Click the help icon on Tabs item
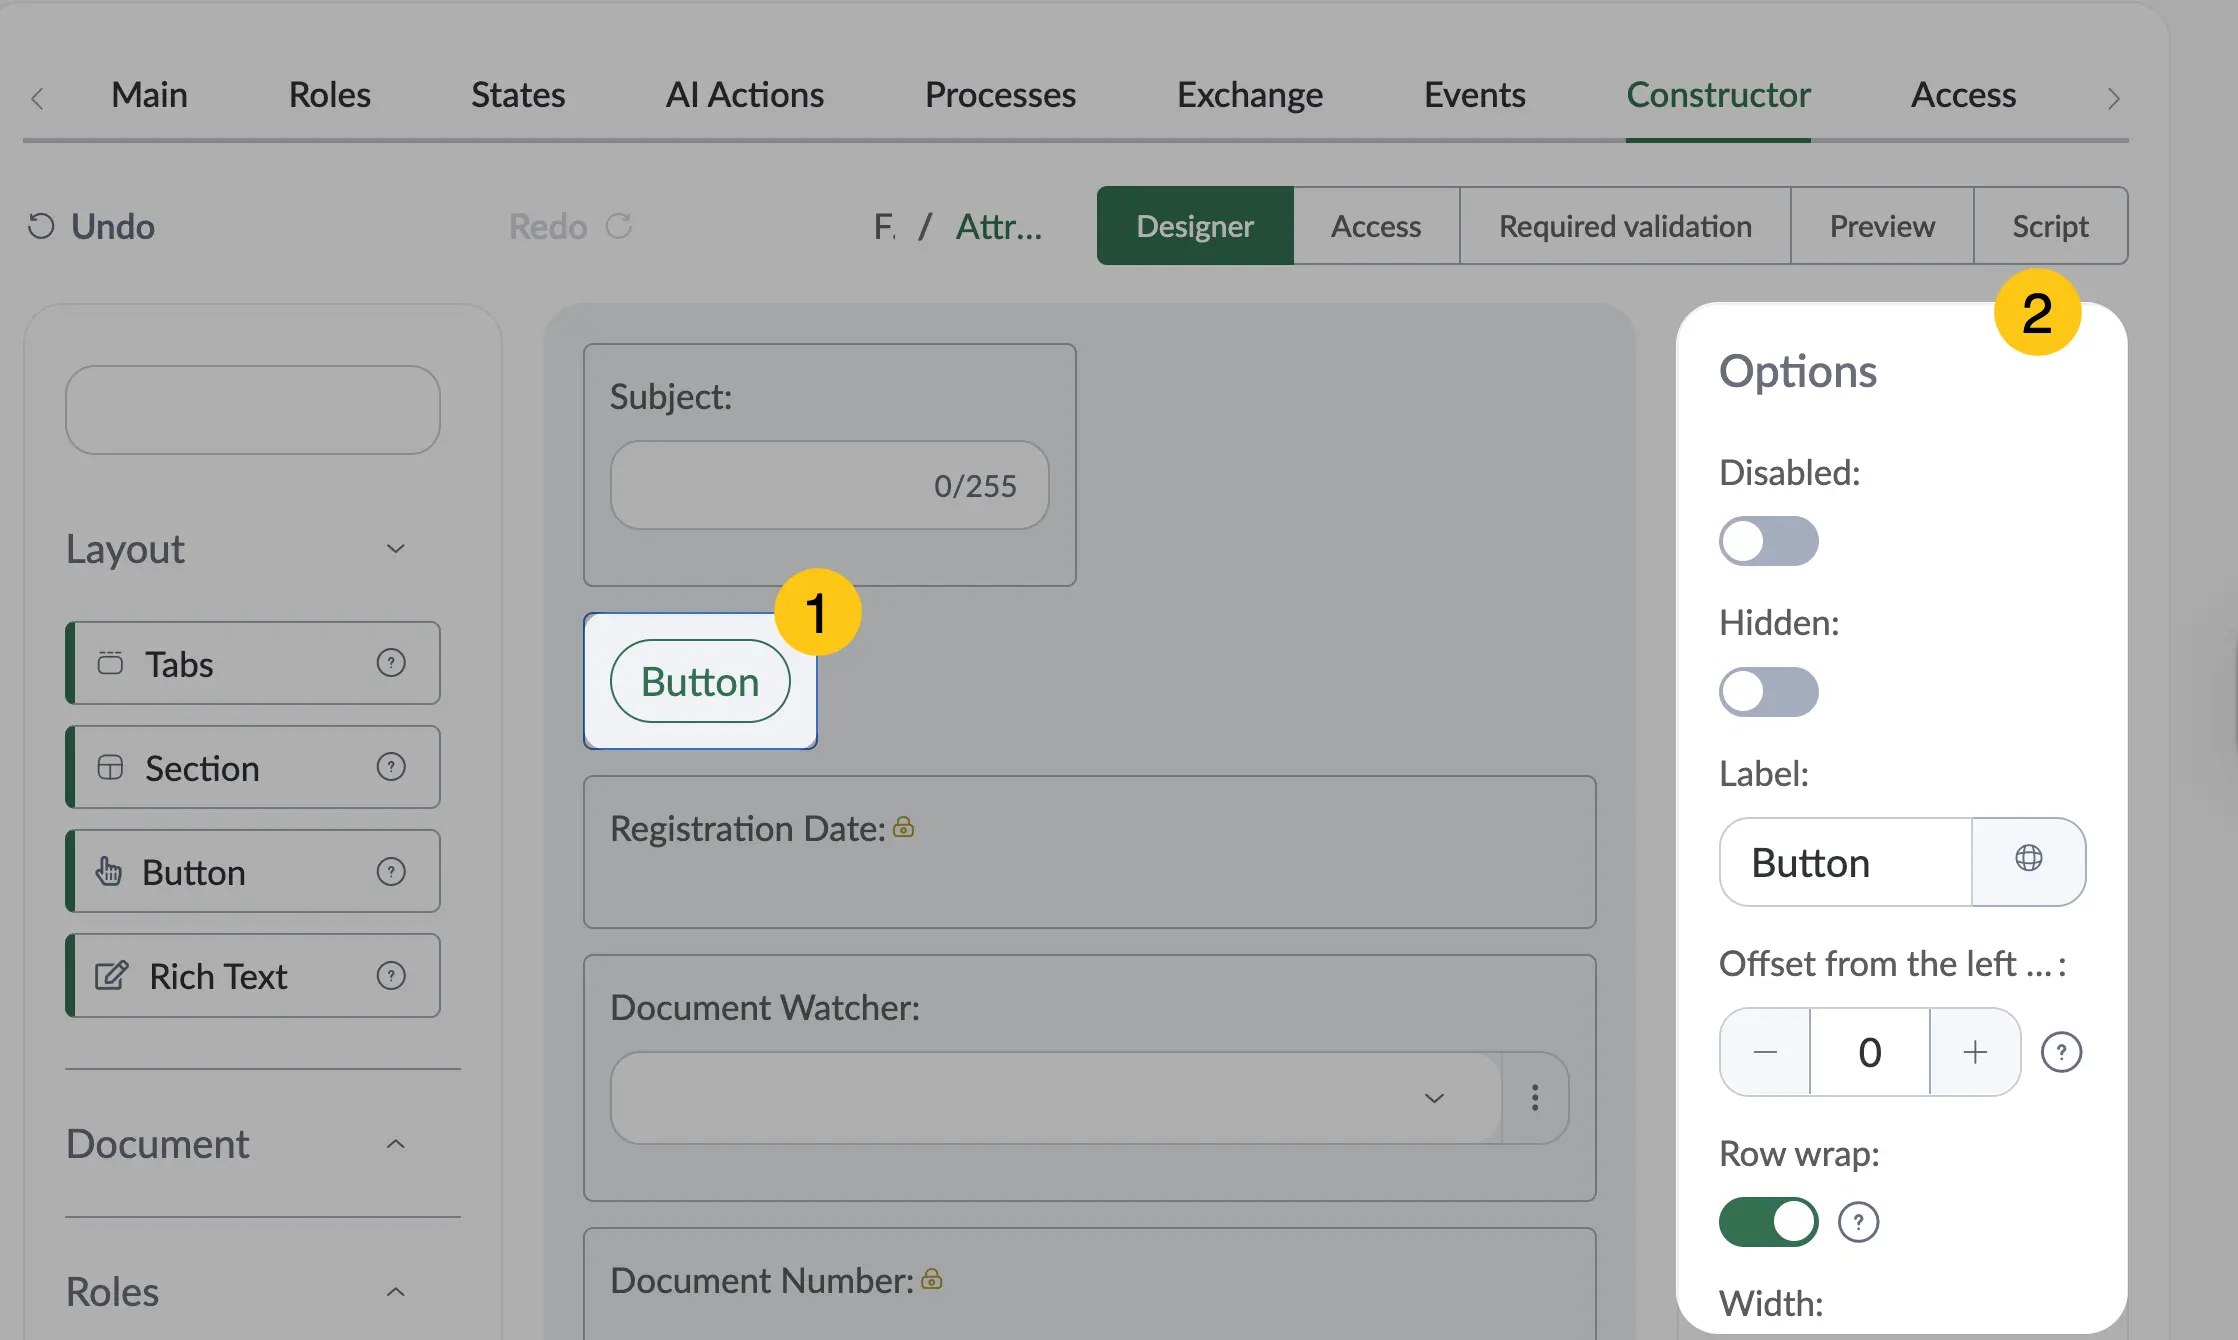This screenshot has height=1340, width=2238. (x=391, y=663)
